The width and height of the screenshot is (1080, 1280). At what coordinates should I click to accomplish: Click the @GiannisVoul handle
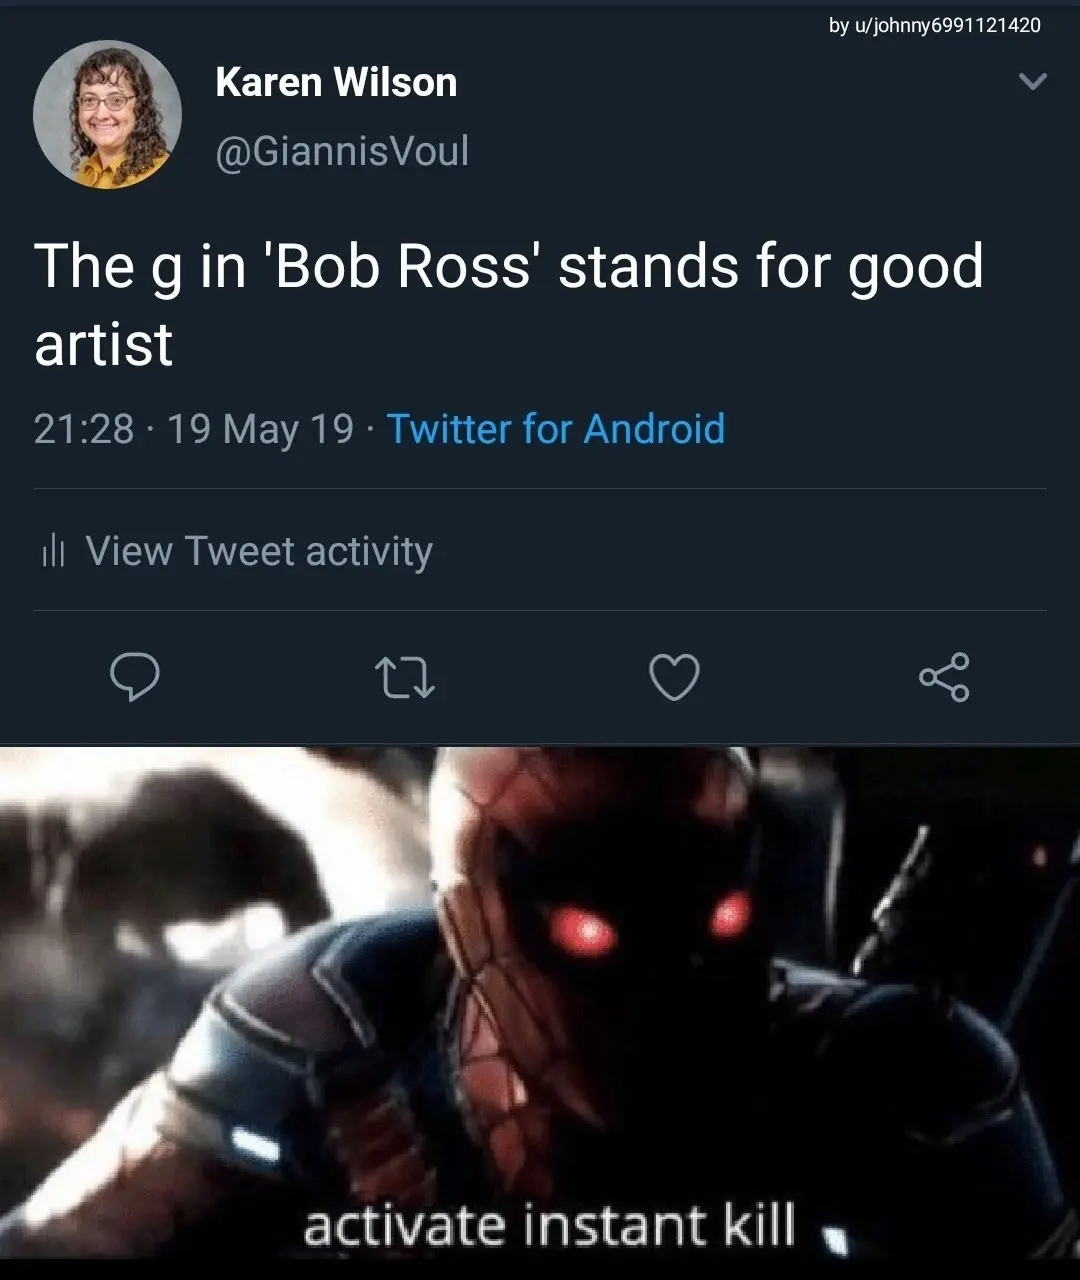[342, 151]
